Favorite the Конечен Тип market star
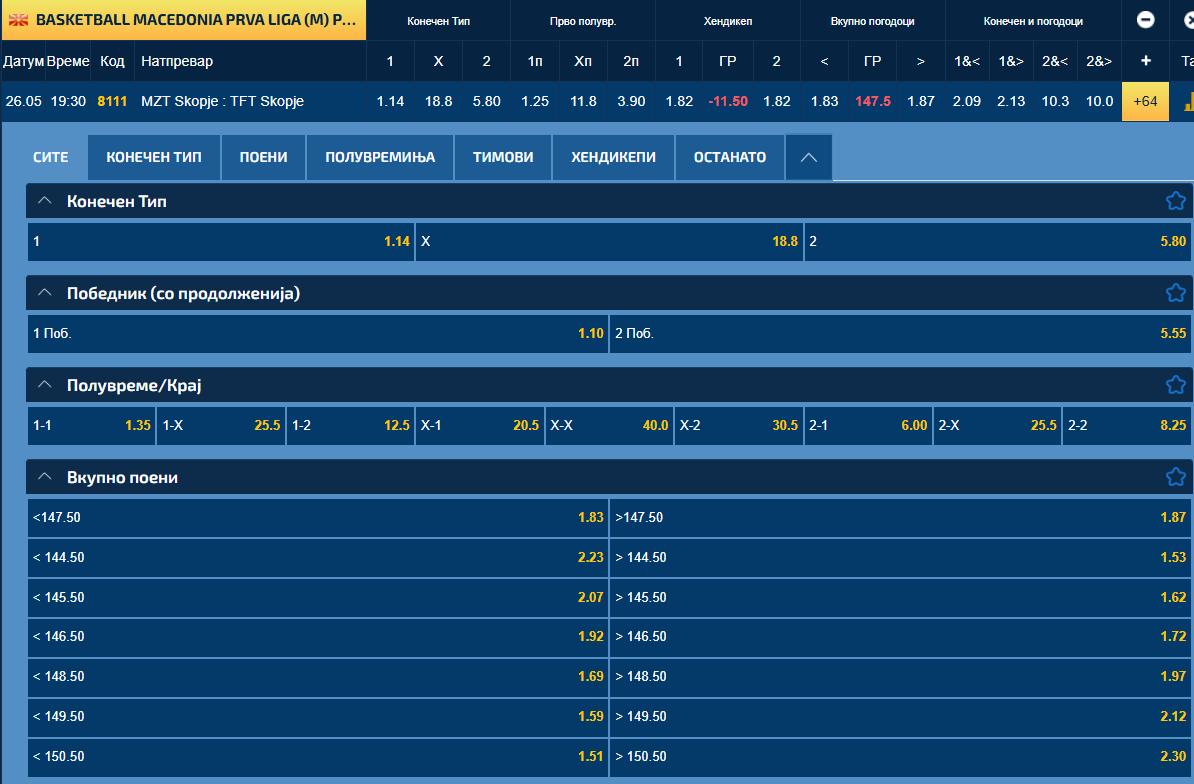This screenshot has width=1194, height=784. click(1175, 201)
